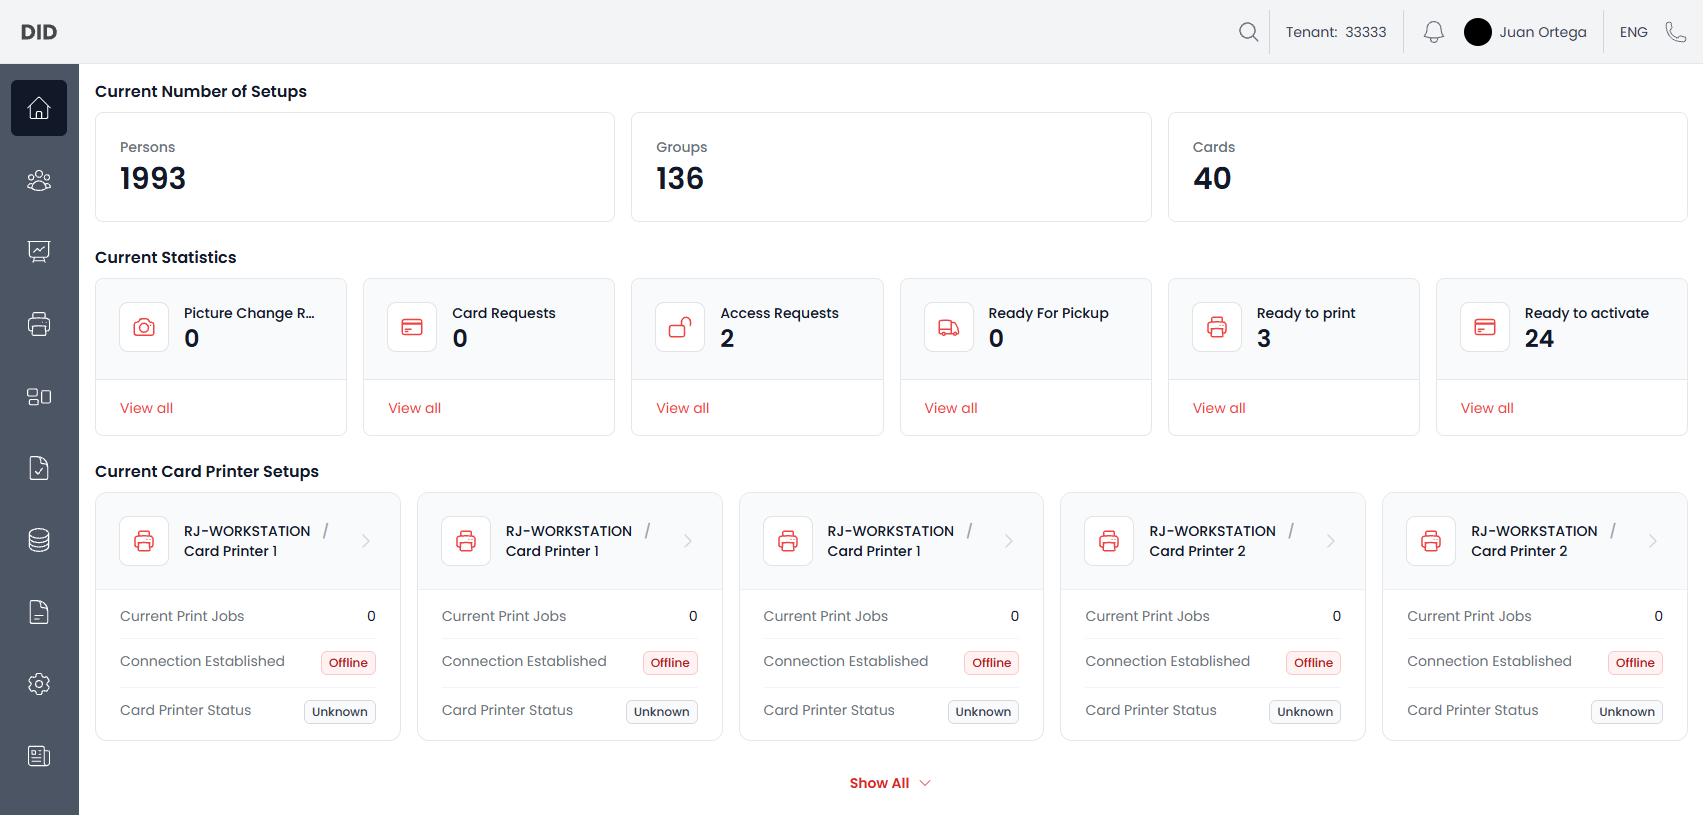The height and width of the screenshot is (815, 1703).
Task: Click the Card Requests card icon
Action: click(412, 327)
